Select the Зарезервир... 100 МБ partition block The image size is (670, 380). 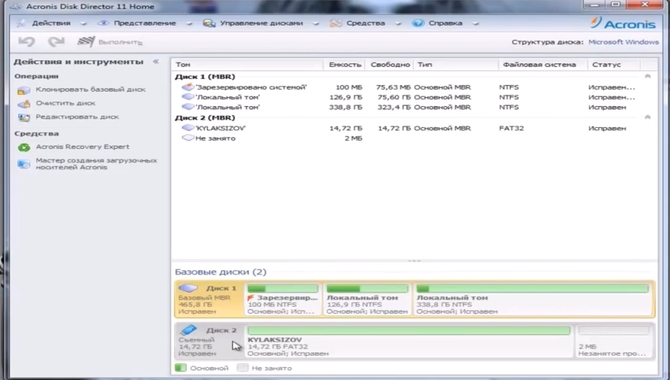[282, 299]
